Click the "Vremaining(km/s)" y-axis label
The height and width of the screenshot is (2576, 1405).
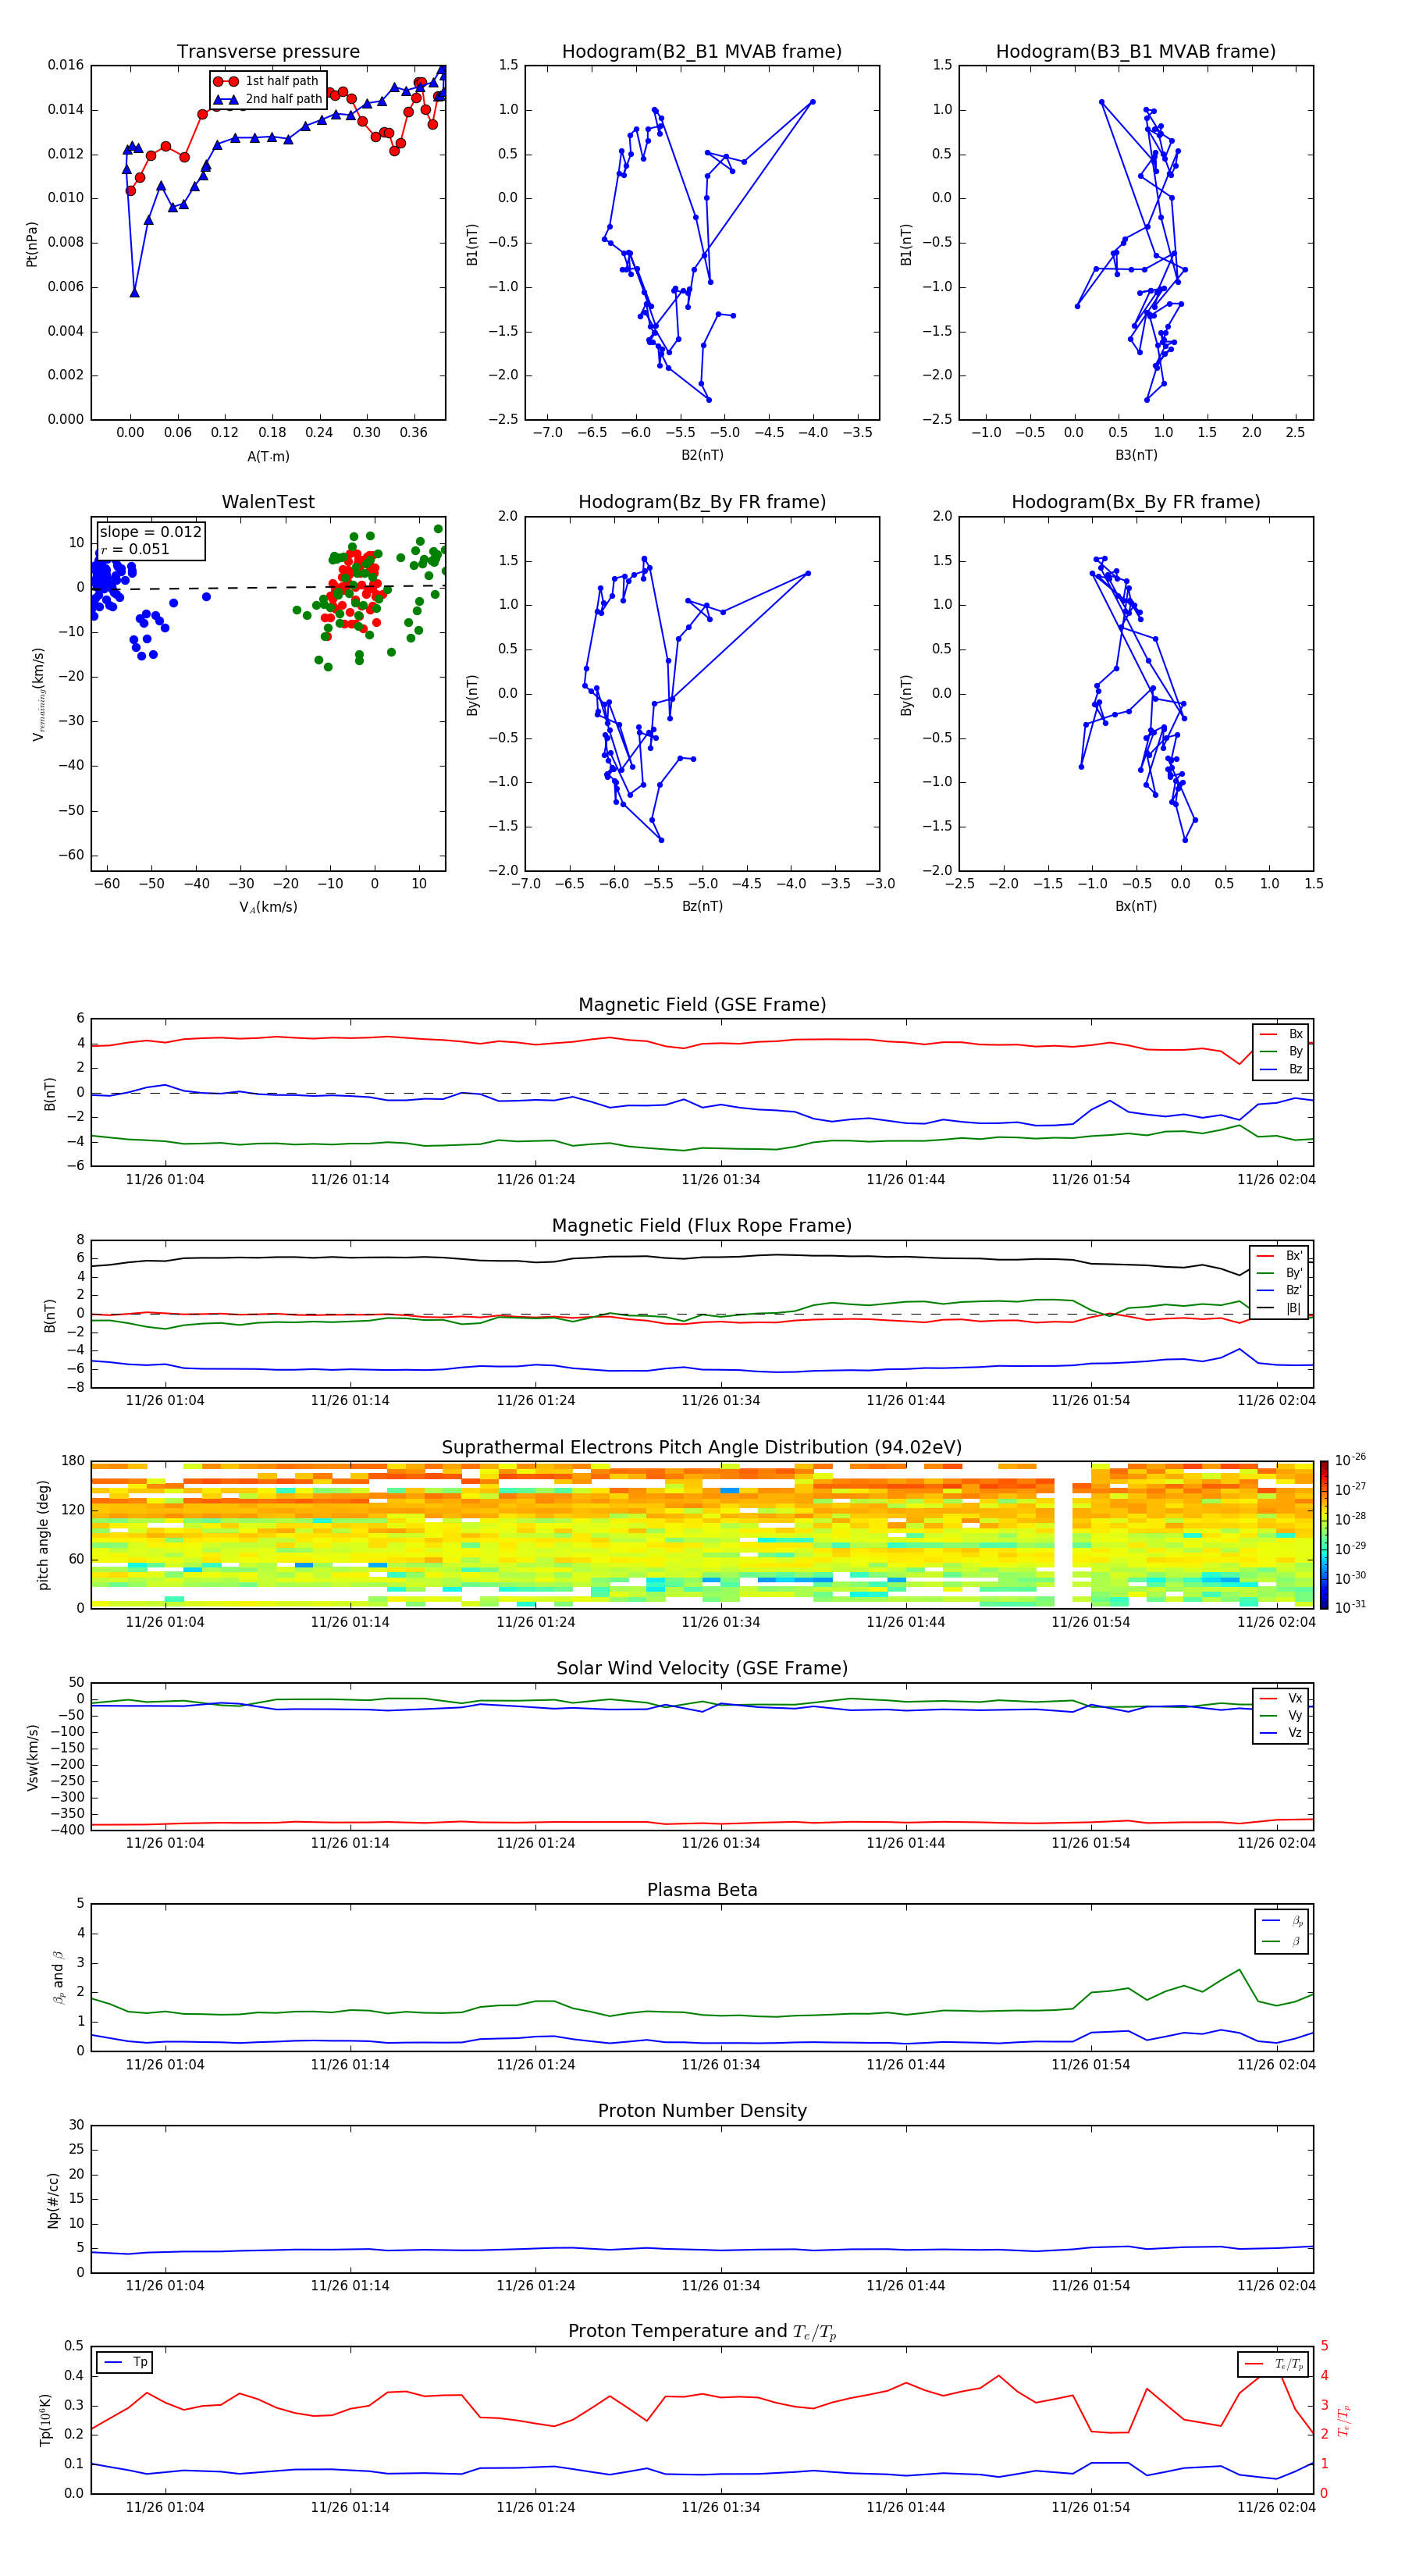[38, 694]
